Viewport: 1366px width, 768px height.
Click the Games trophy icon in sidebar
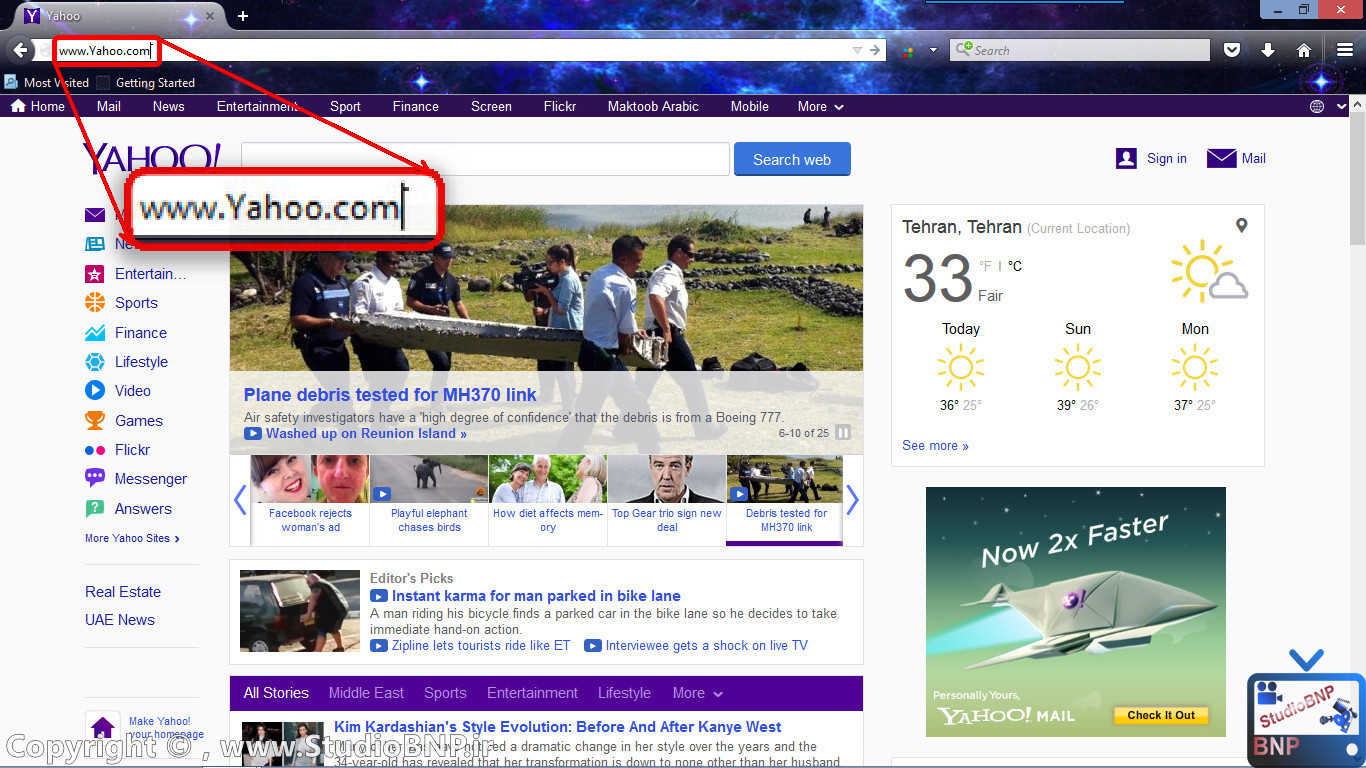coord(95,421)
